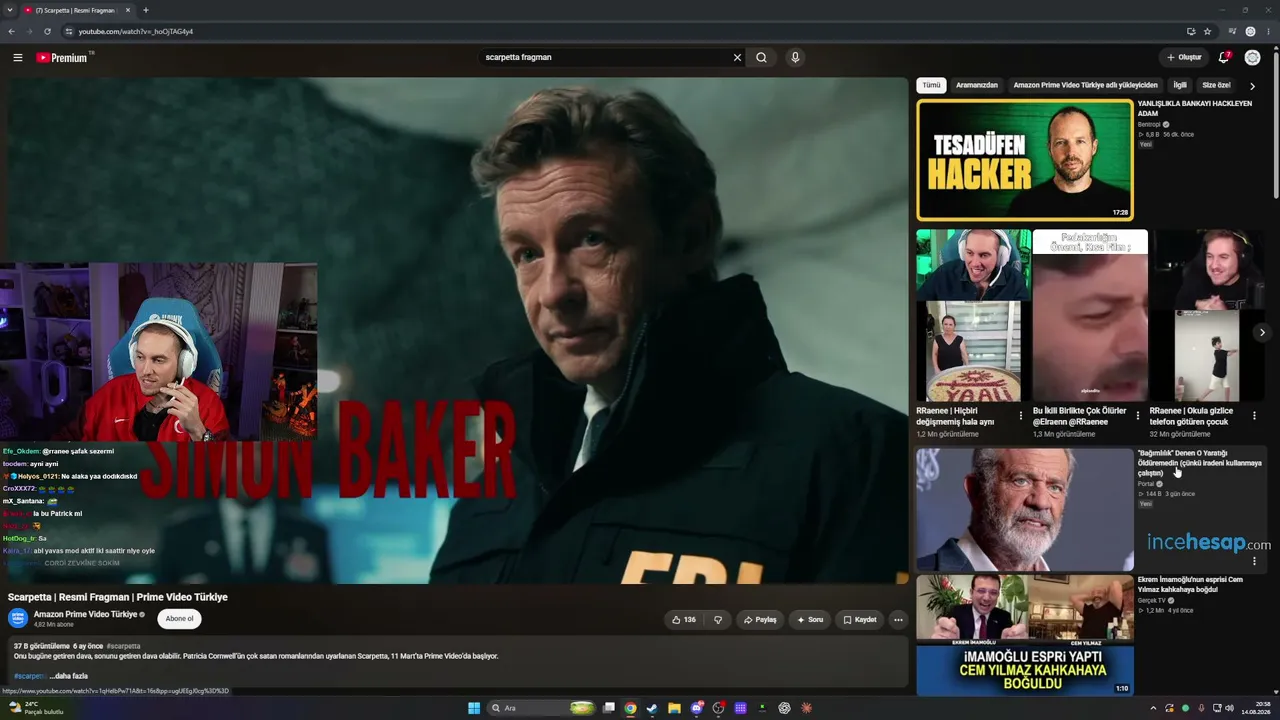Open more actions menu under video

pos(898,620)
